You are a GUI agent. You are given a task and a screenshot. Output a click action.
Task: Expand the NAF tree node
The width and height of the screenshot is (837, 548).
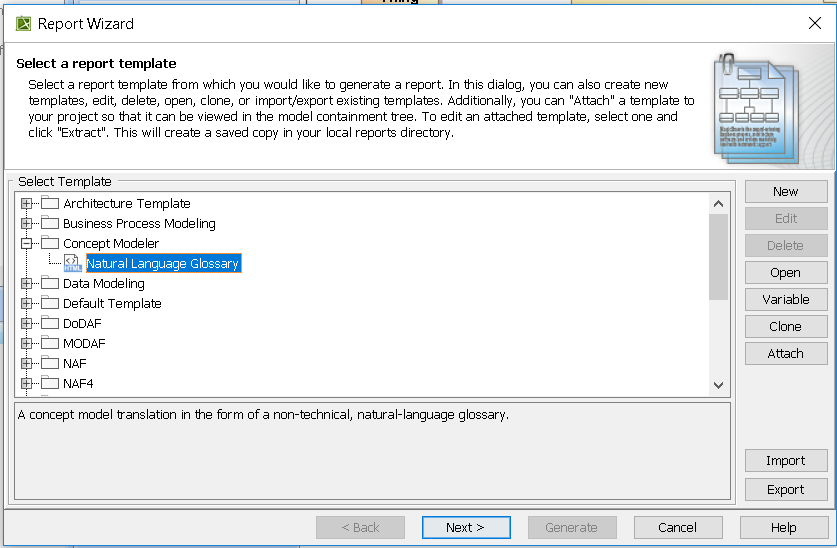click(26, 364)
